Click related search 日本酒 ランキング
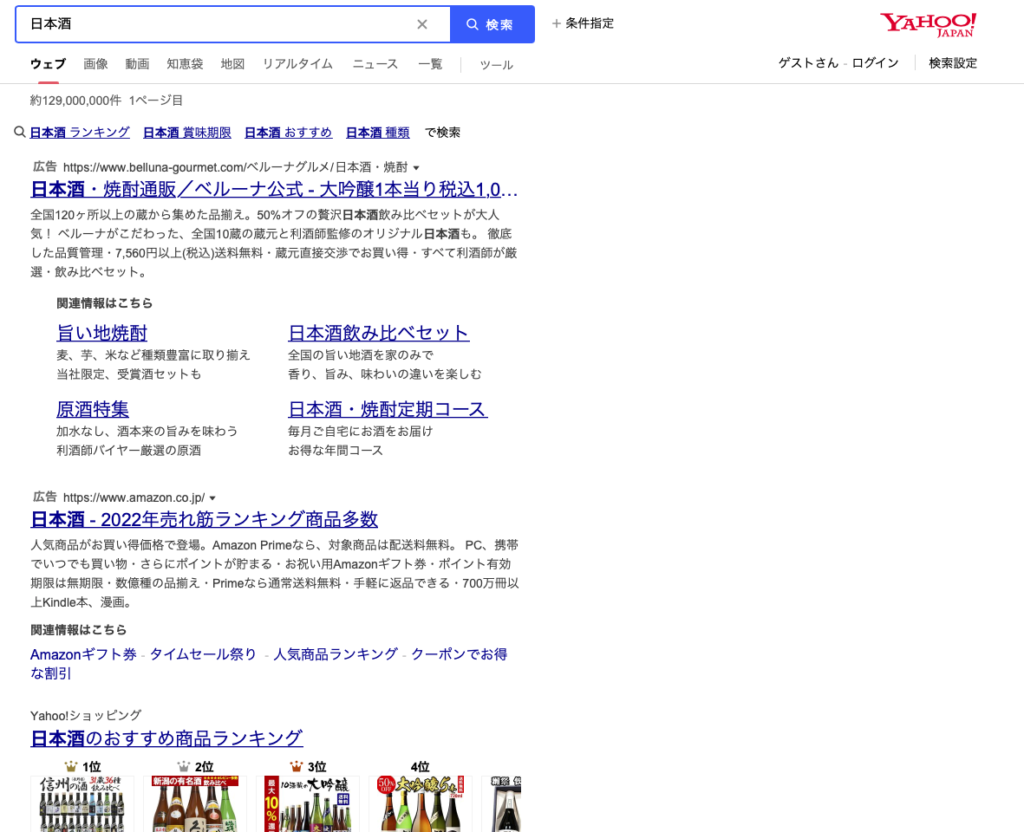The width and height of the screenshot is (1024, 832). pyautogui.click(x=80, y=133)
